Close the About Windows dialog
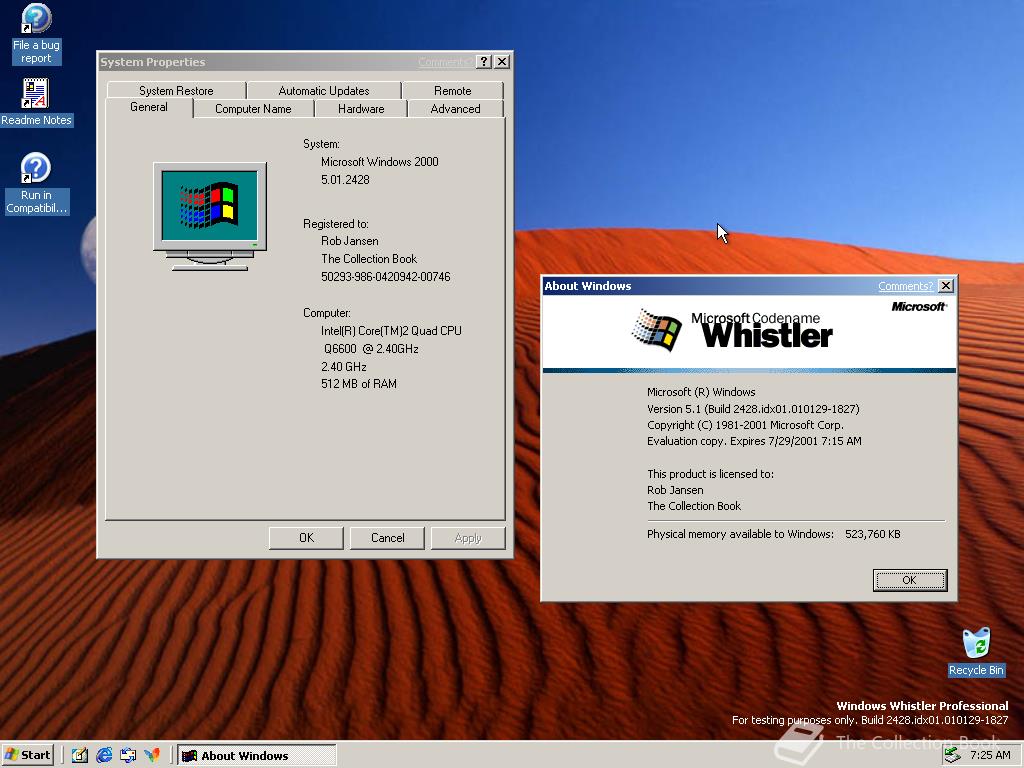The width and height of the screenshot is (1024, 768). tap(946, 285)
